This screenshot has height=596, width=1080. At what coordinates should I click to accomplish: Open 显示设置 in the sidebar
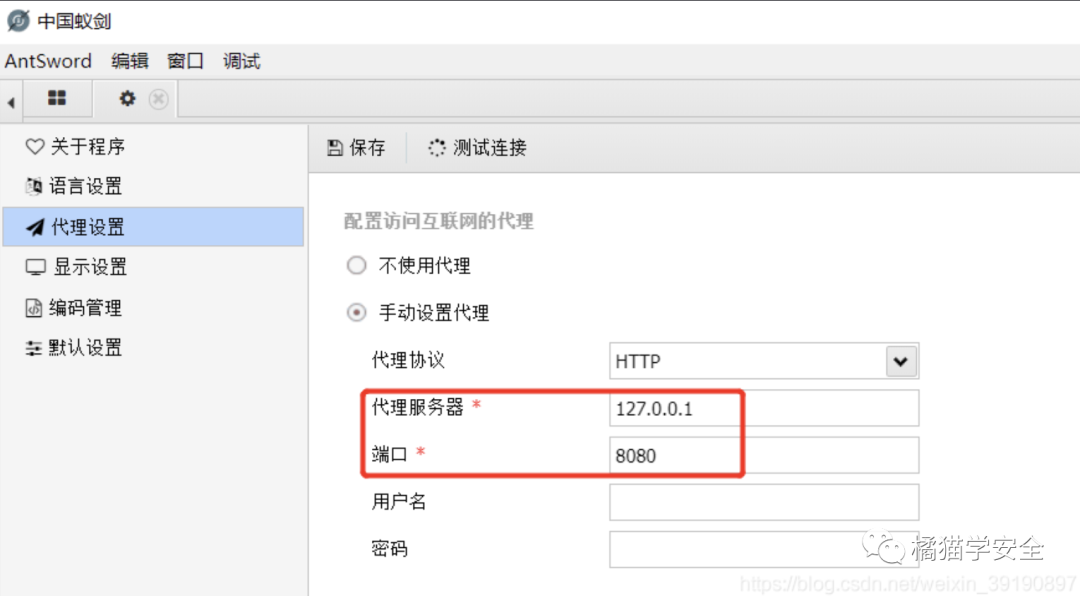tap(154, 267)
